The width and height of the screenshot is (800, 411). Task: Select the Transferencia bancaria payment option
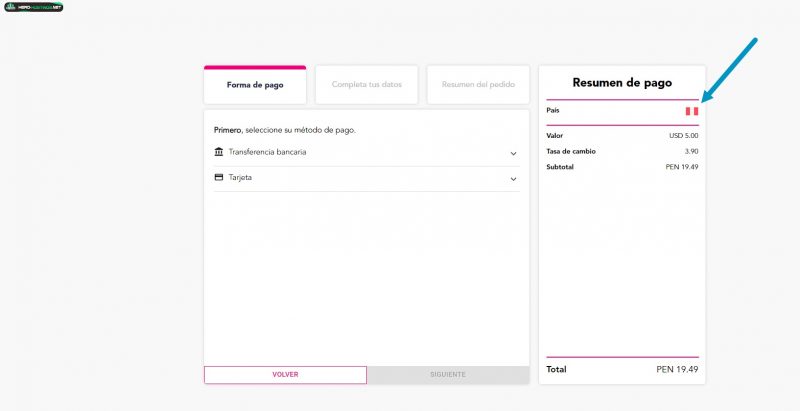coord(267,152)
